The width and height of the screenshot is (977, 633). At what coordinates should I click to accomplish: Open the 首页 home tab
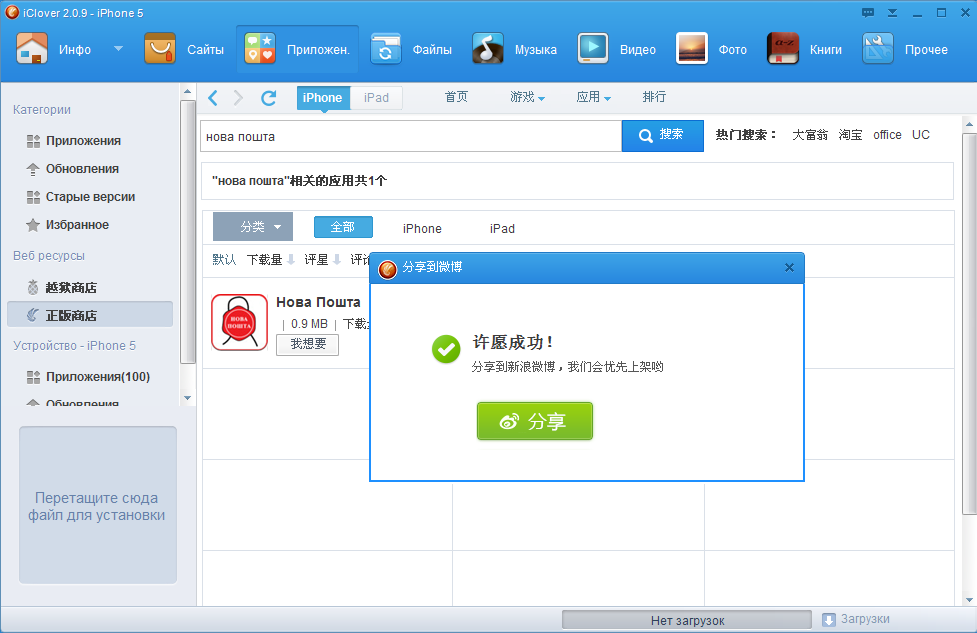tap(456, 97)
